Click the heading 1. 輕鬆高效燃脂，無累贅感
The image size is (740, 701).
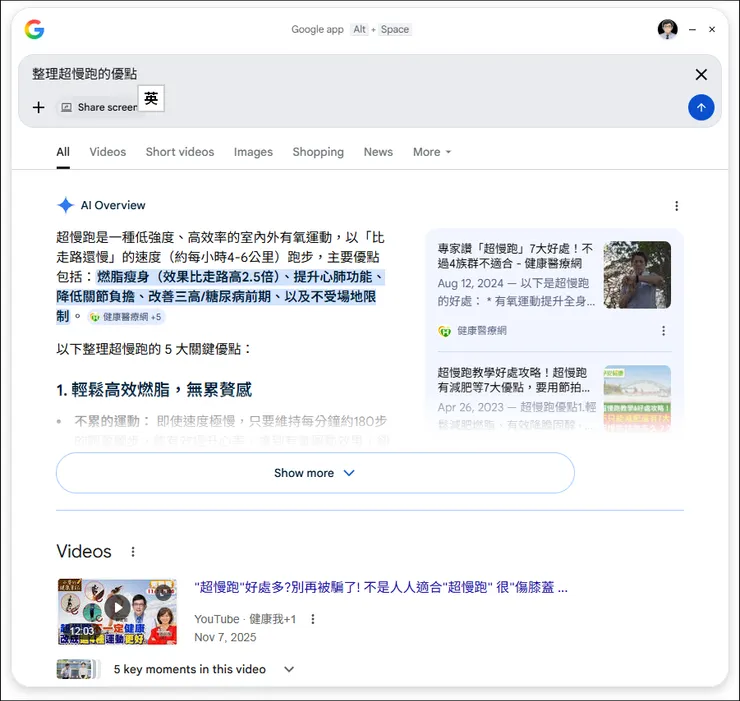pyautogui.click(x=154, y=390)
